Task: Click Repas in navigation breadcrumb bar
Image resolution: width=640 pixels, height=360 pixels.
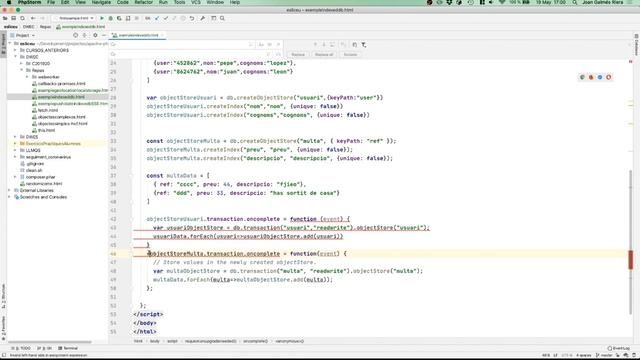Action: coord(45,27)
